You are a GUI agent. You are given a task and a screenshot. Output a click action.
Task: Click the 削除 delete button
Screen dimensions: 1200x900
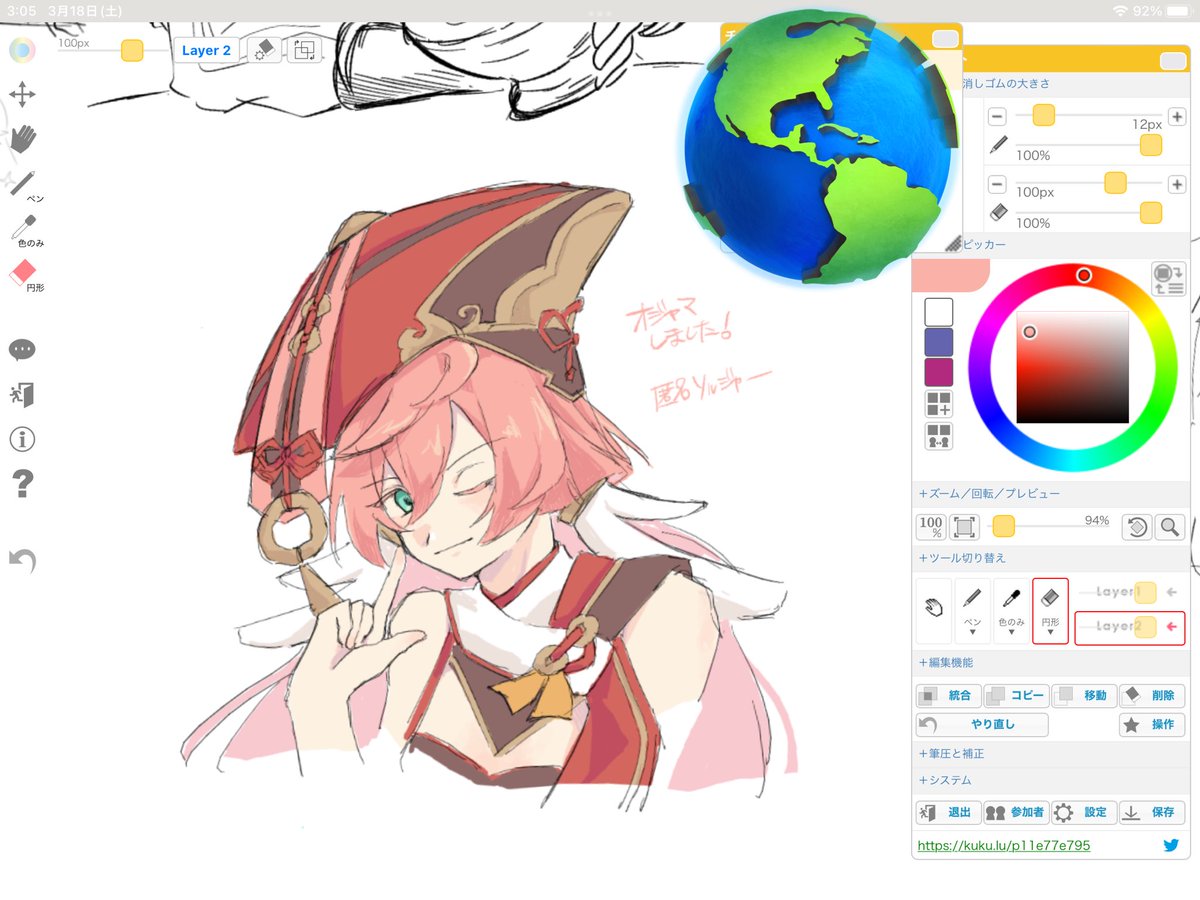(x=1151, y=695)
